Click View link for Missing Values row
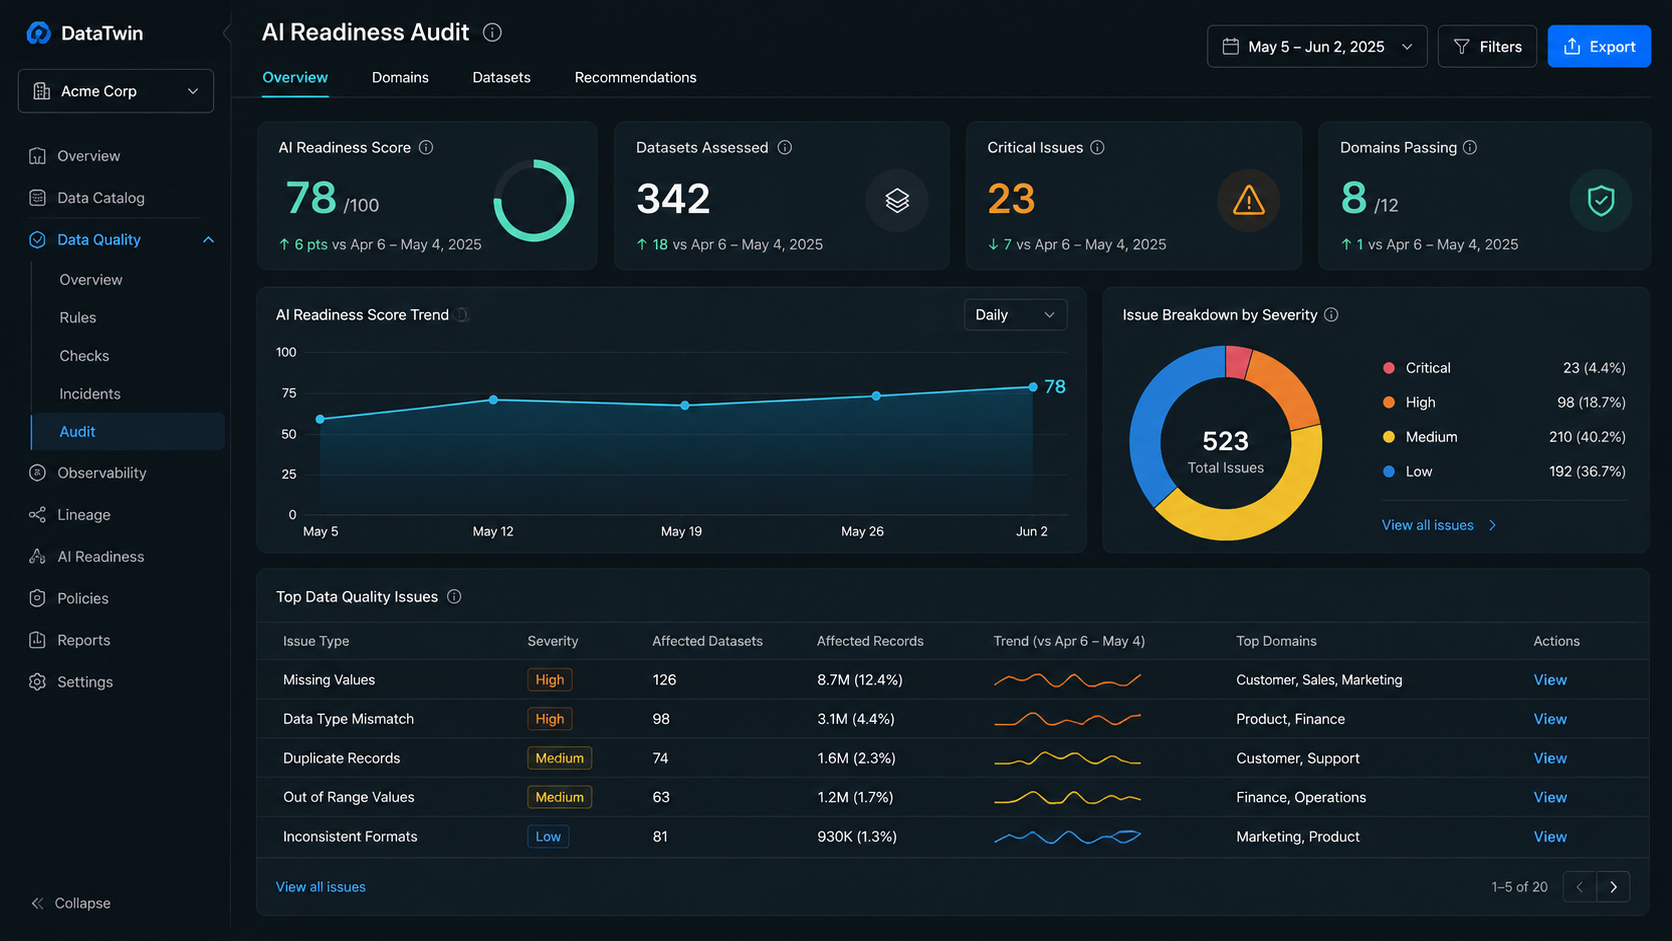Viewport: 1672px width, 941px height. (1550, 680)
